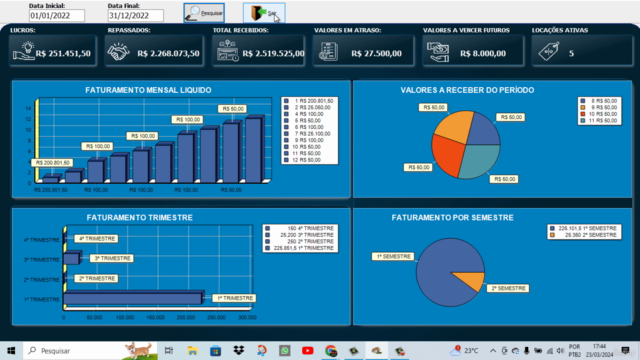Edit the Data Final date field

[x=136, y=16]
